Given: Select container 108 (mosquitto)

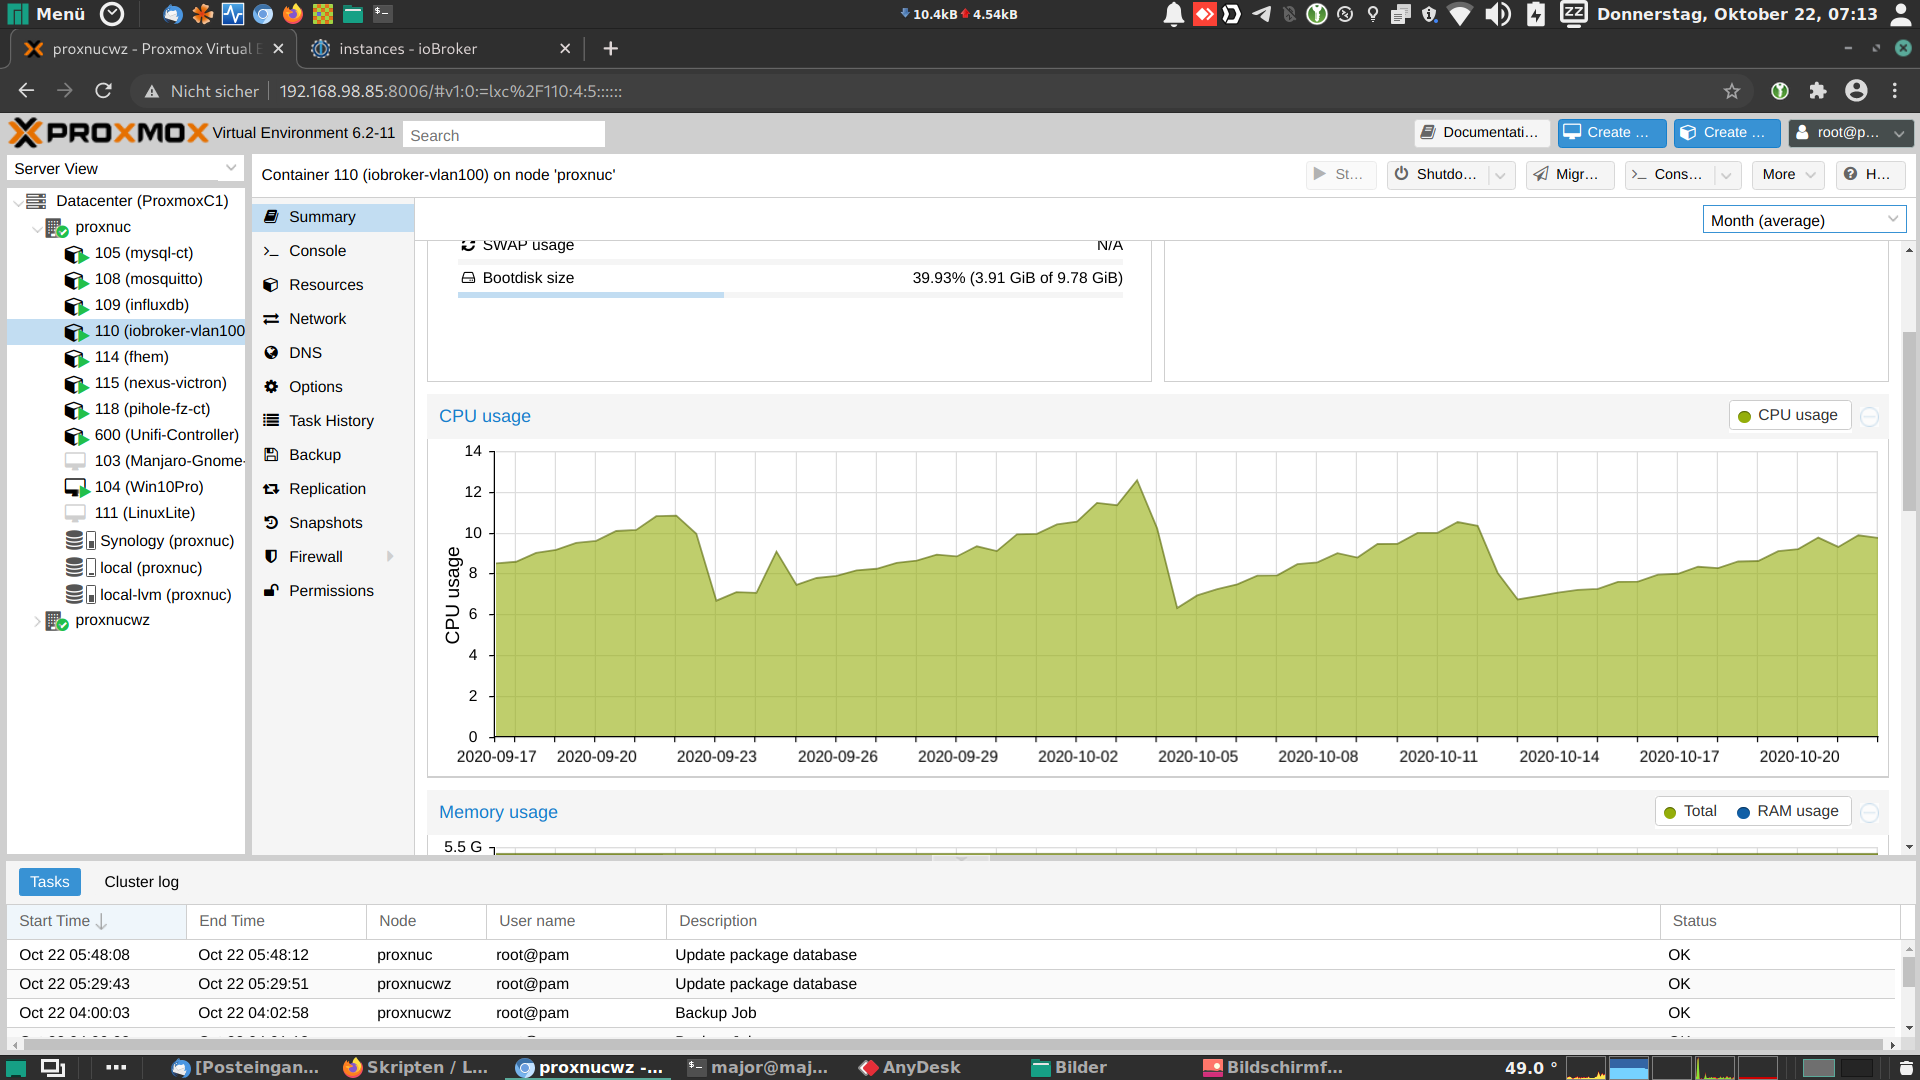Looking at the screenshot, I should point(148,279).
